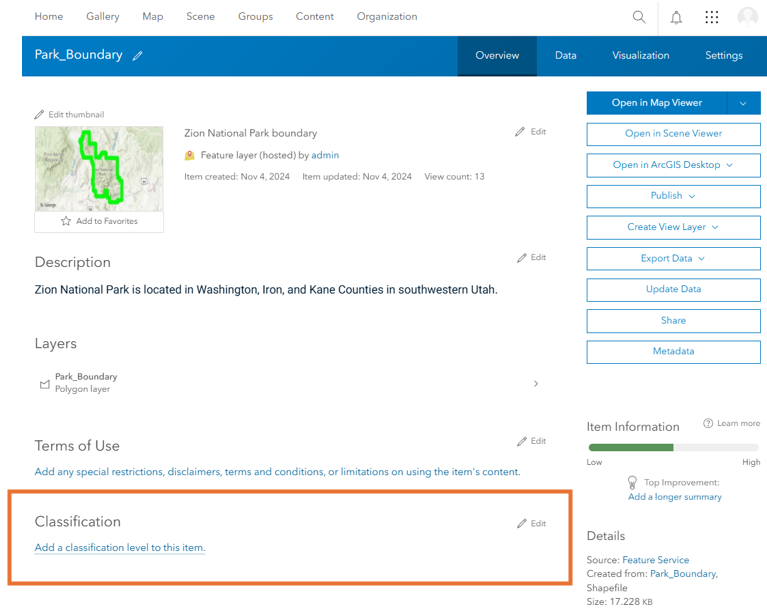Screen dimensions: 767x614
Task: Switch to the Data tab
Action: [565, 56]
